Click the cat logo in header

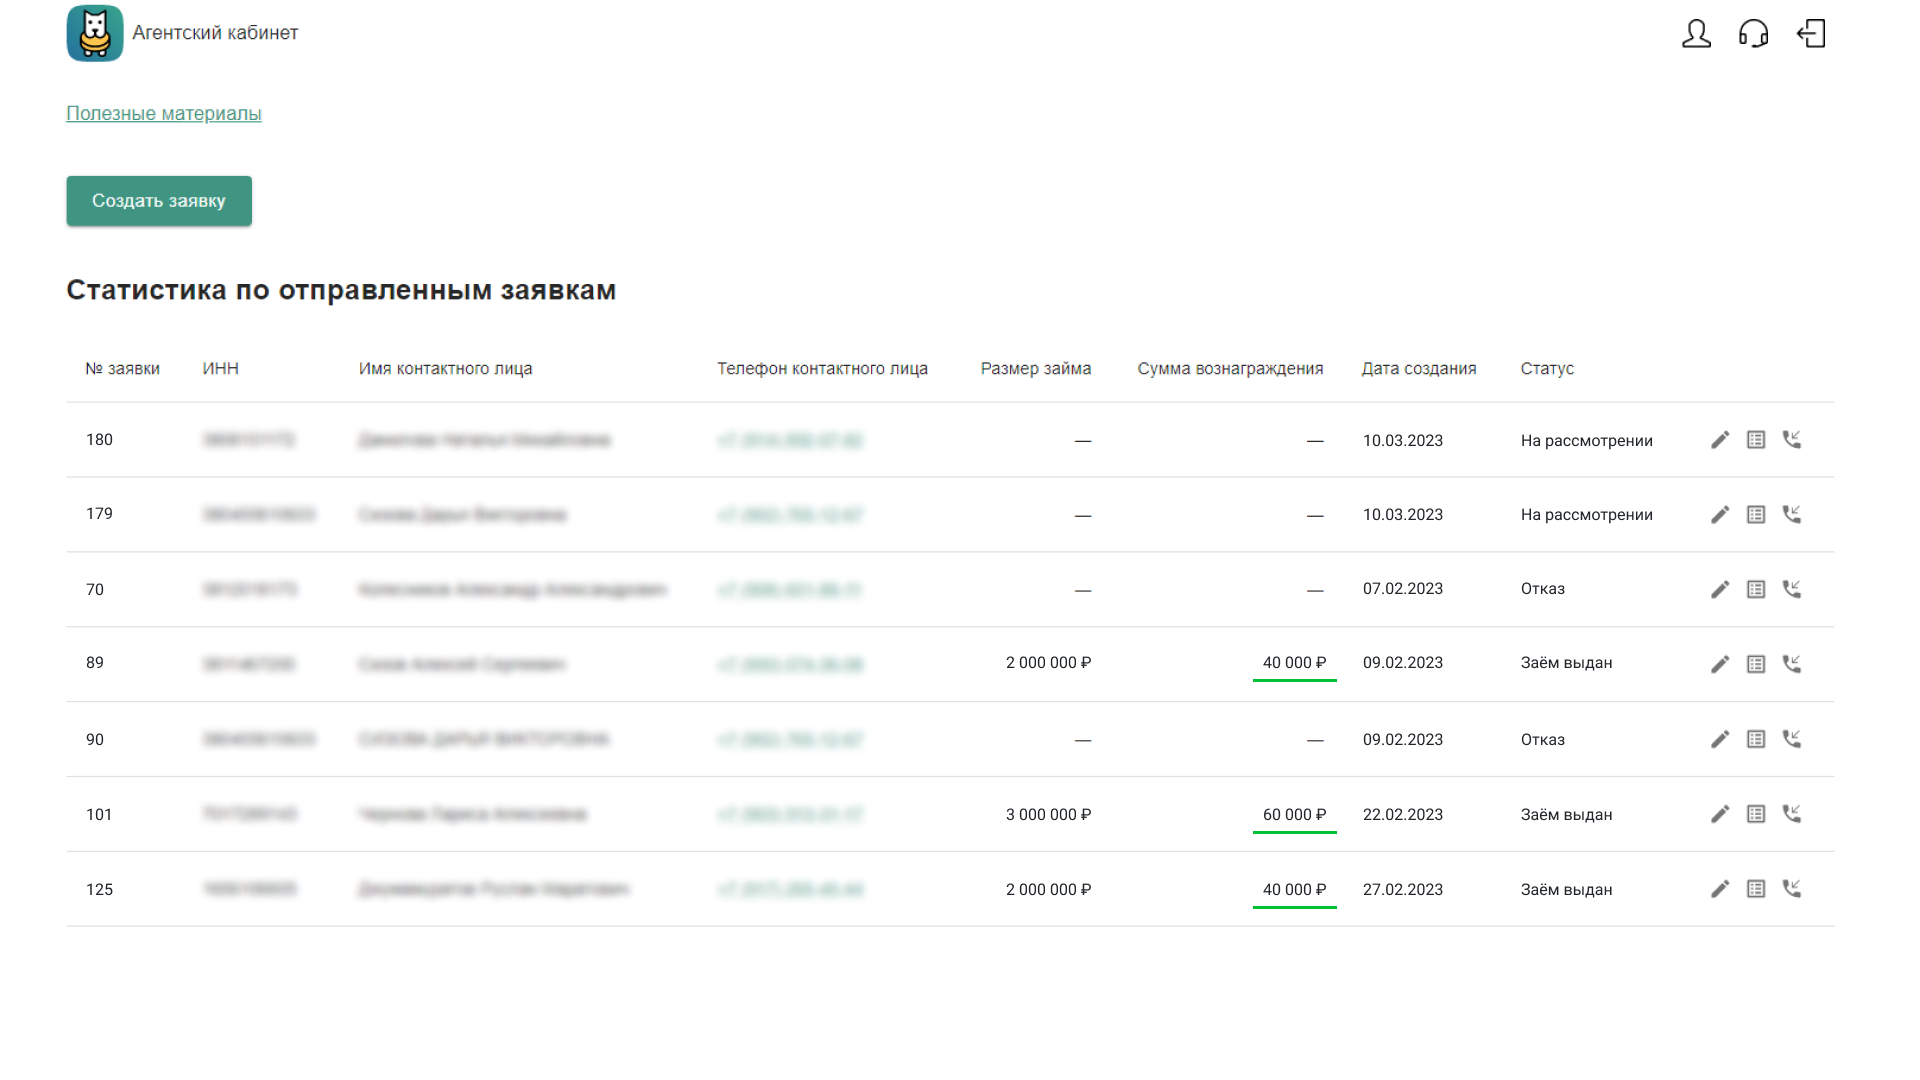pyautogui.click(x=95, y=33)
